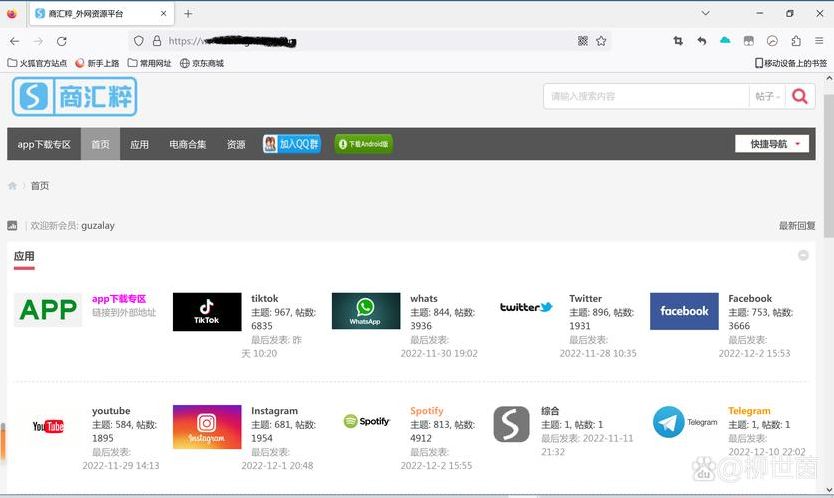Click the statistics icon beside welcome message
The height and width of the screenshot is (498, 834).
[12, 226]
